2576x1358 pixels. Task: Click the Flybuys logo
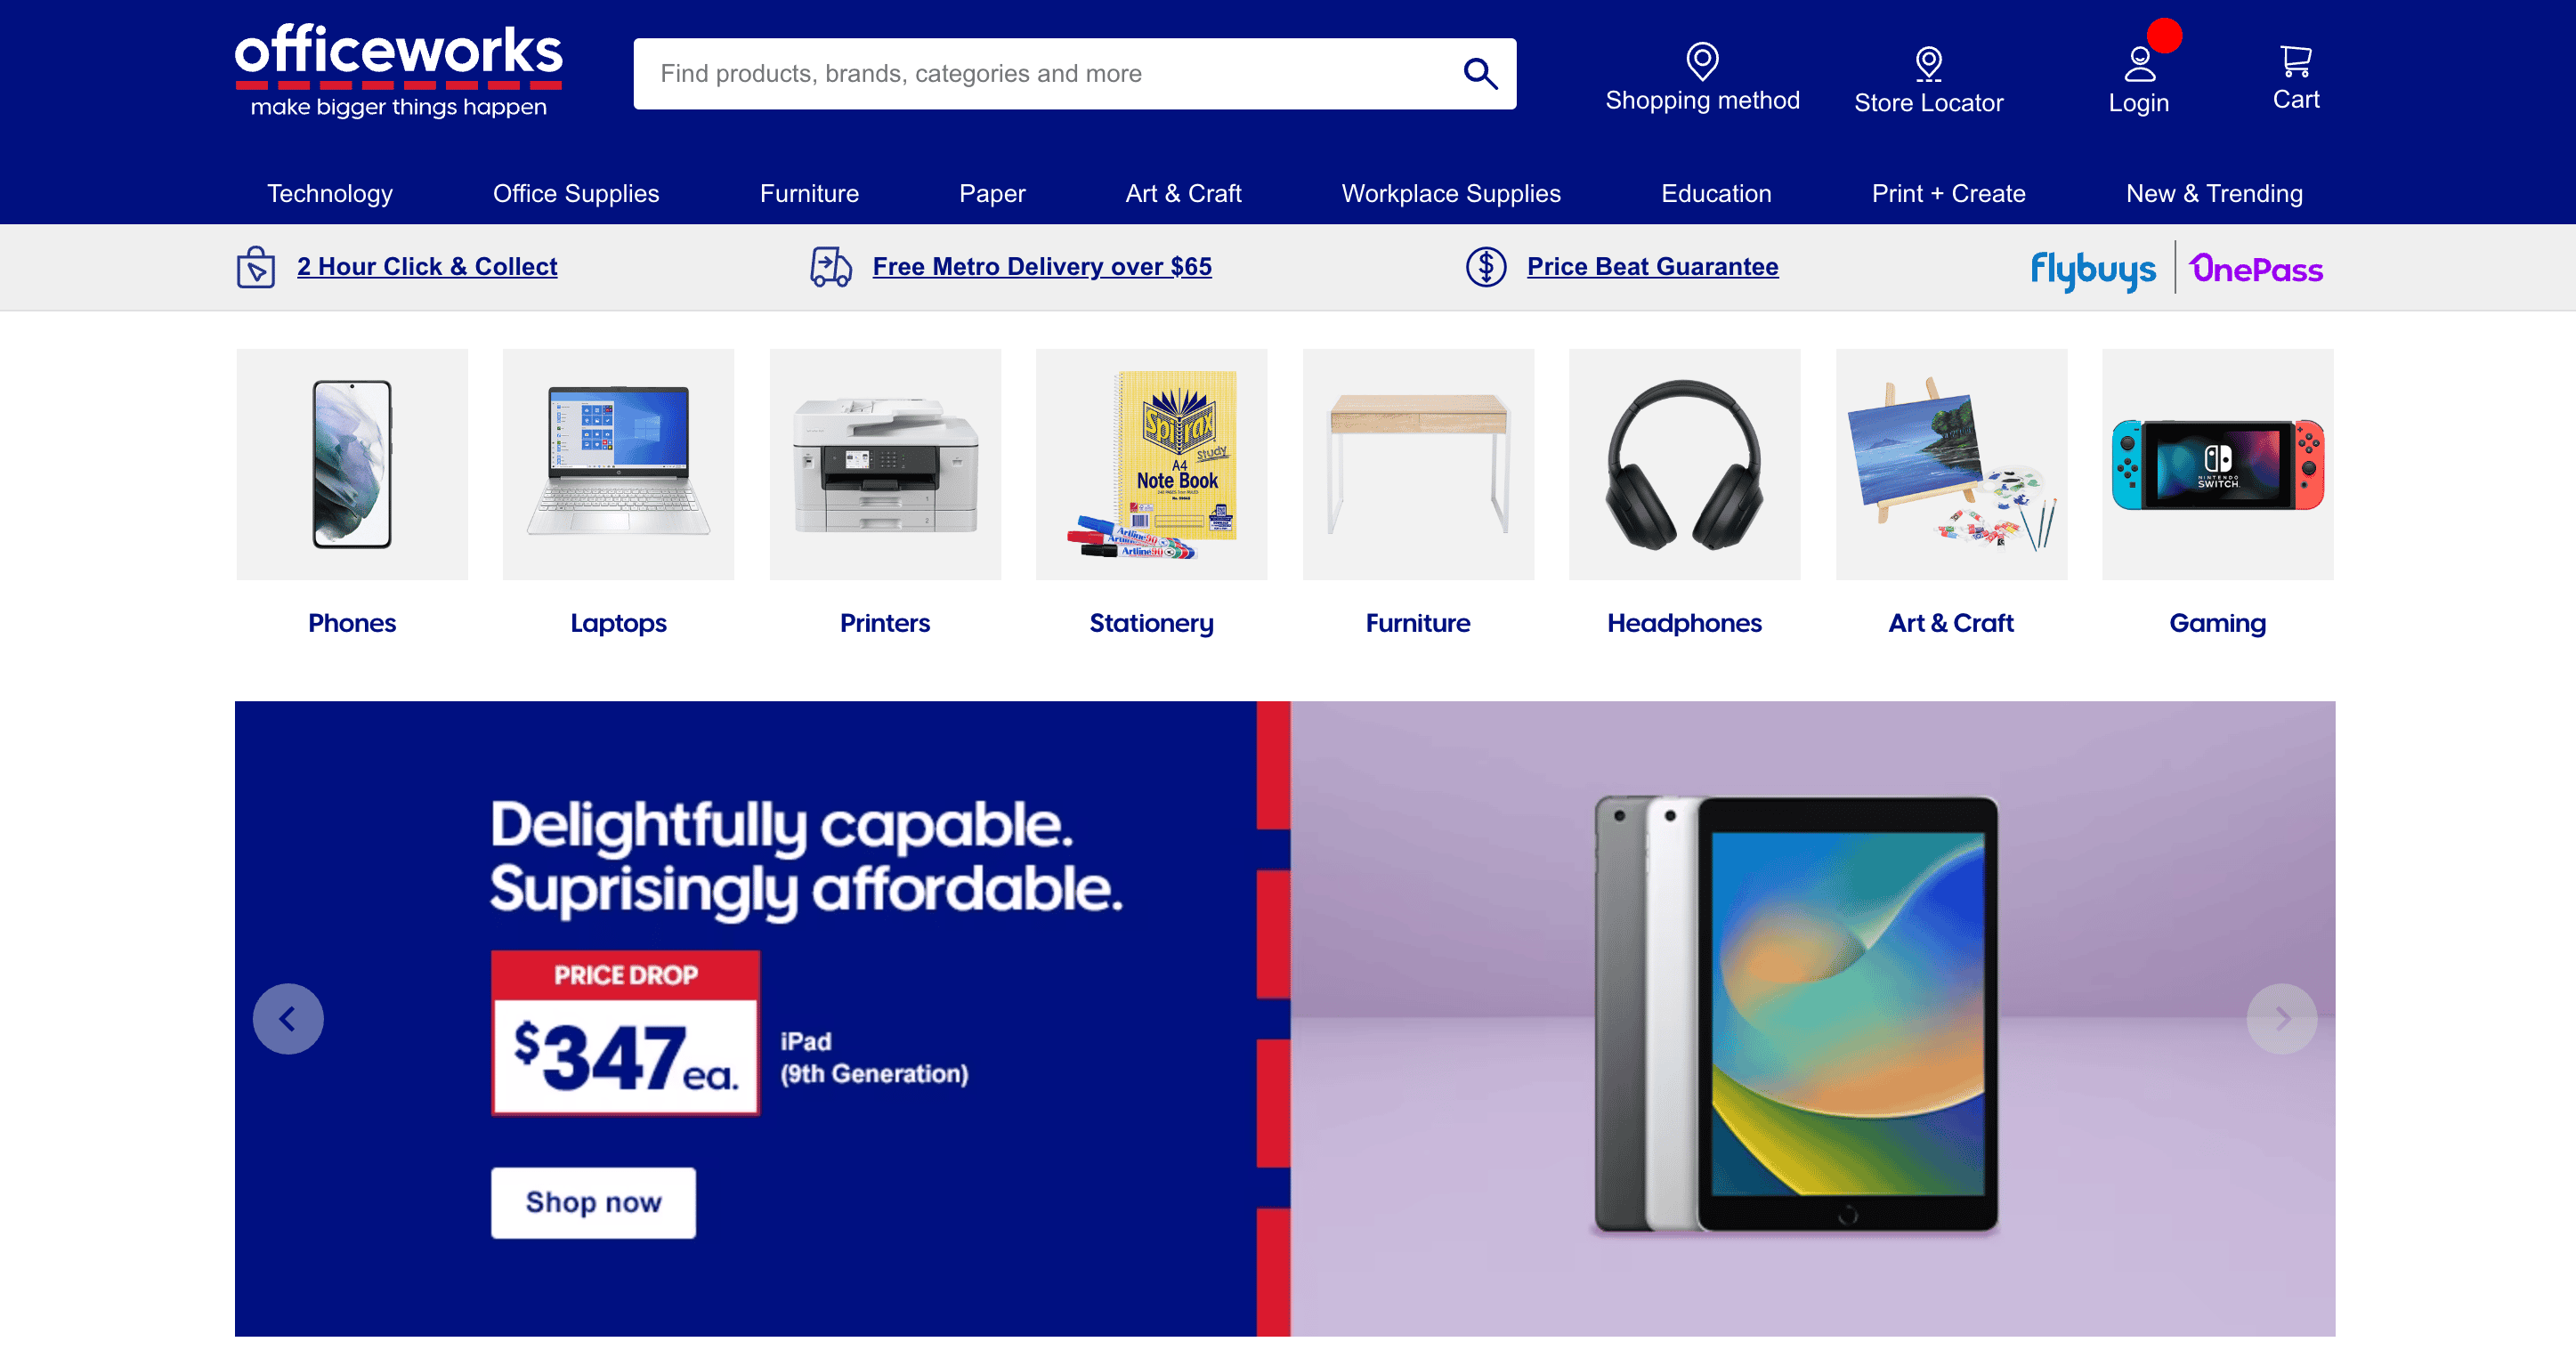[2093, 269]
